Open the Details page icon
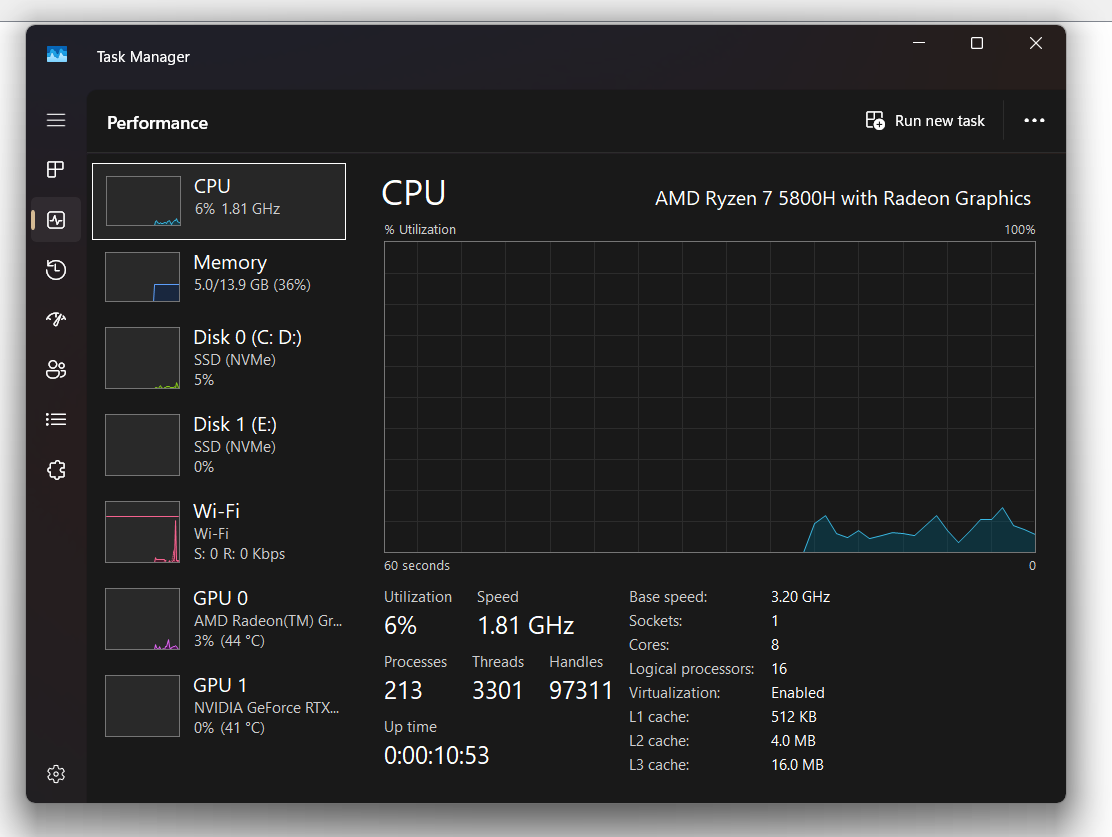Screen dimensions: 1112x837 tap(56, 420)
